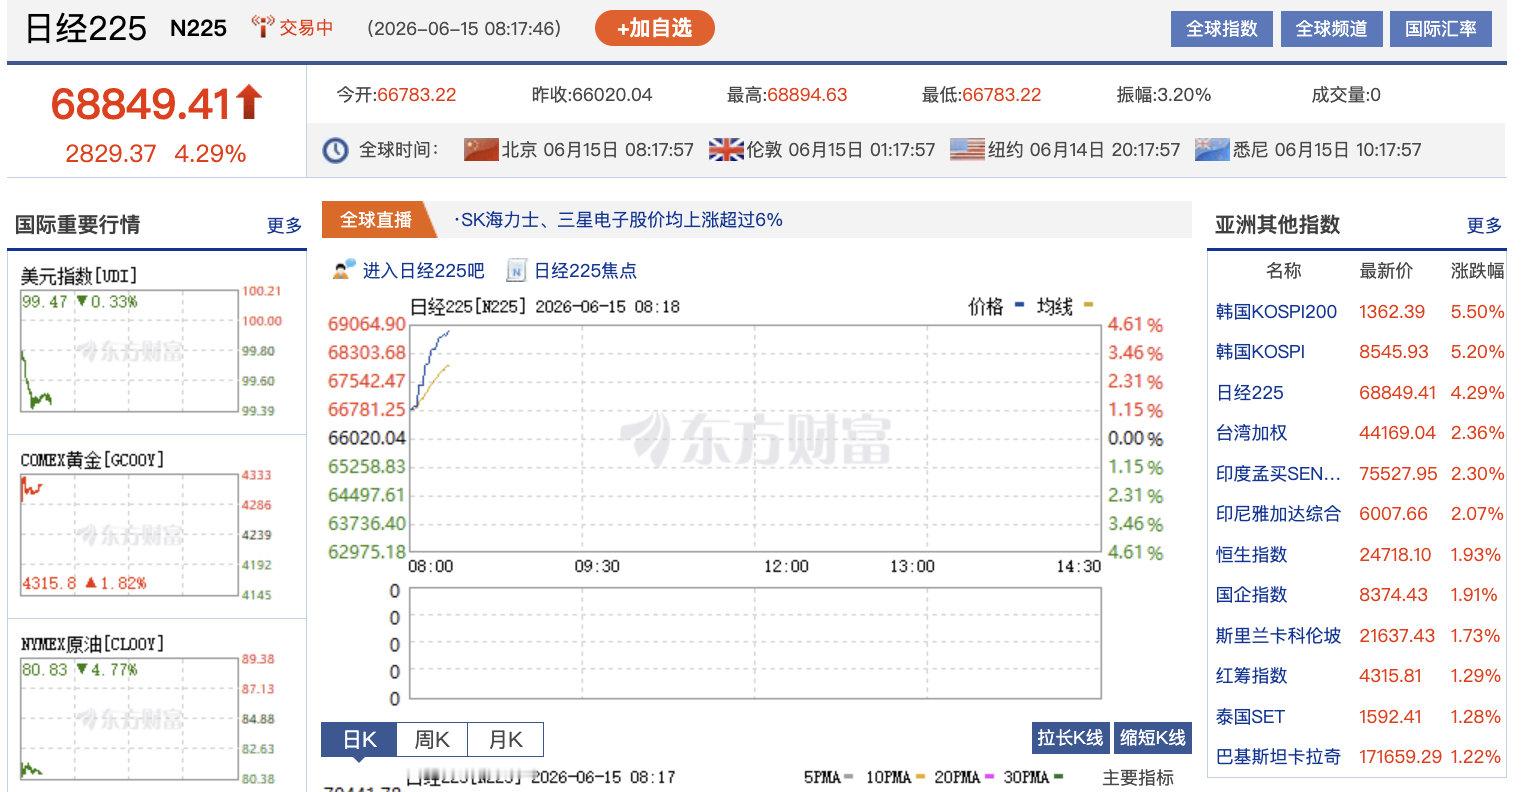Switch to the 日K tab

(x=359, y=740)
